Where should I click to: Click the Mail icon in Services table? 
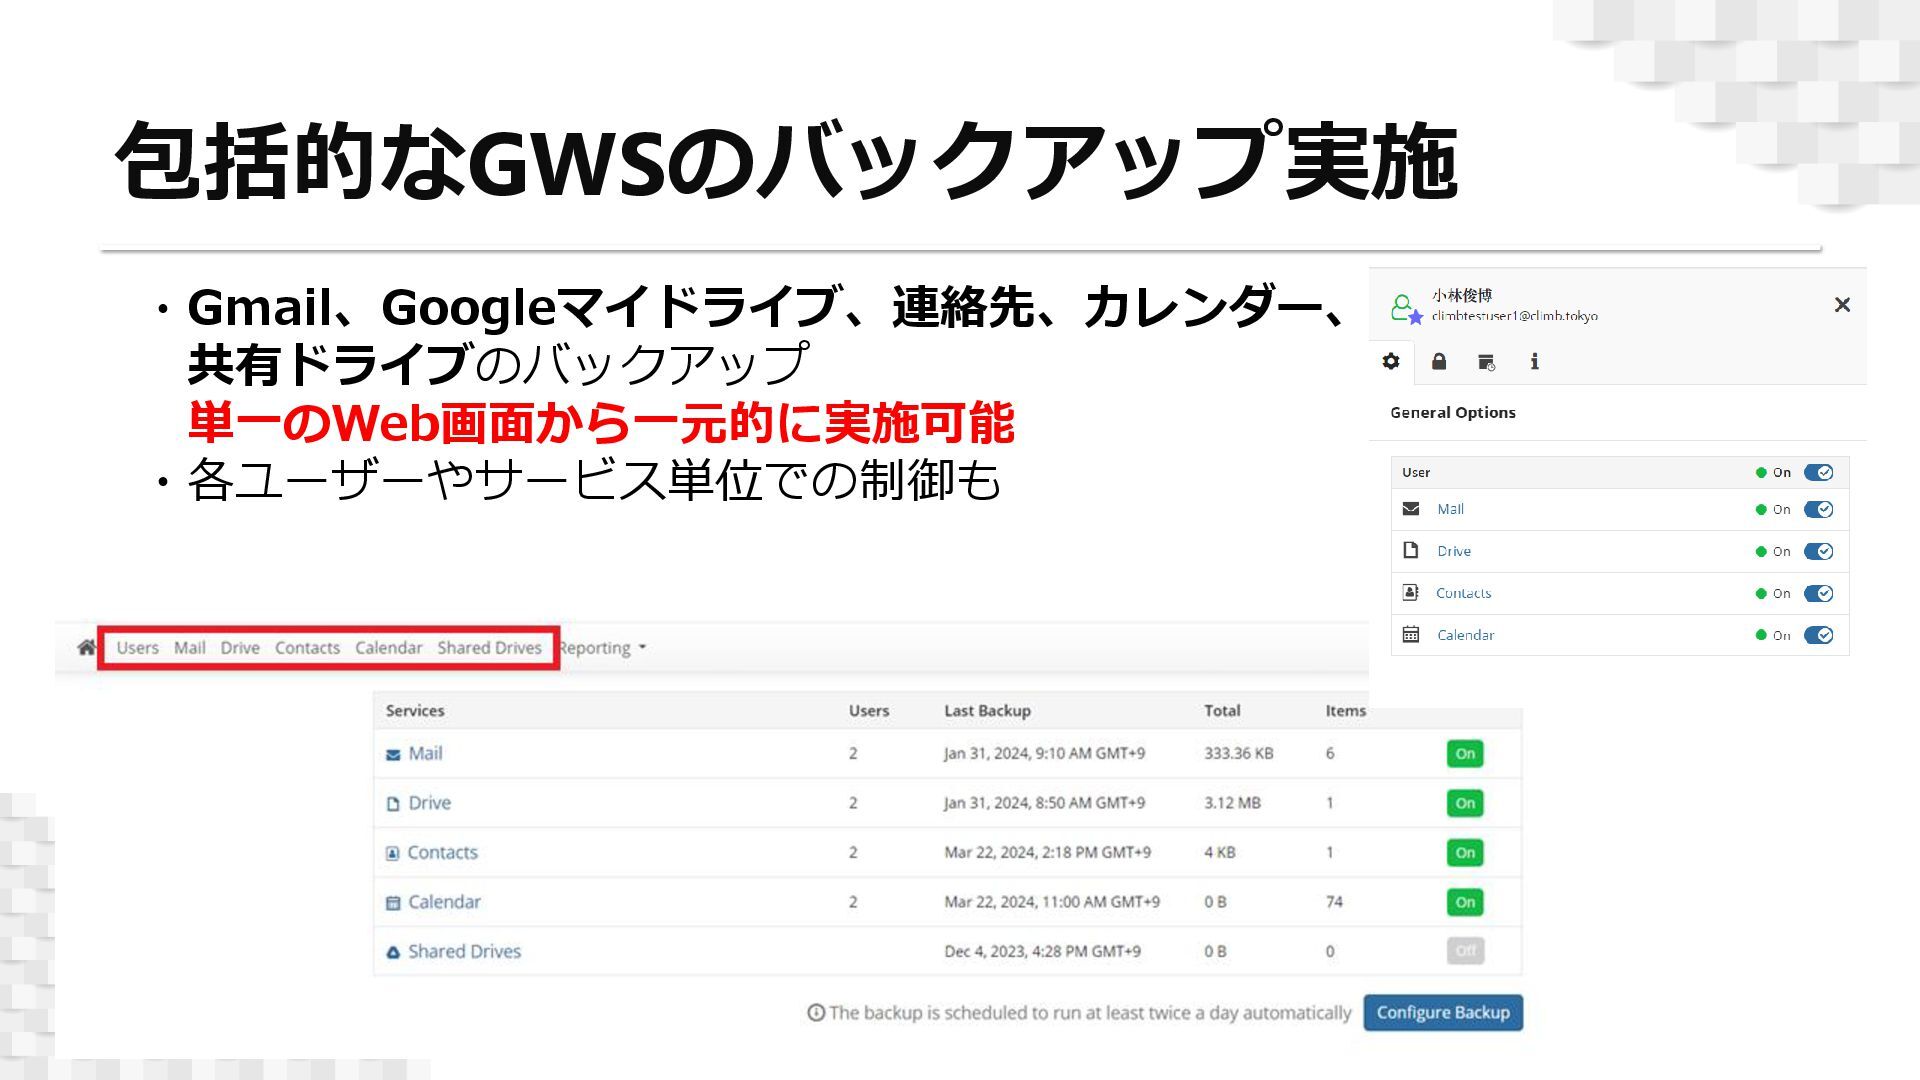coord(393,755)
